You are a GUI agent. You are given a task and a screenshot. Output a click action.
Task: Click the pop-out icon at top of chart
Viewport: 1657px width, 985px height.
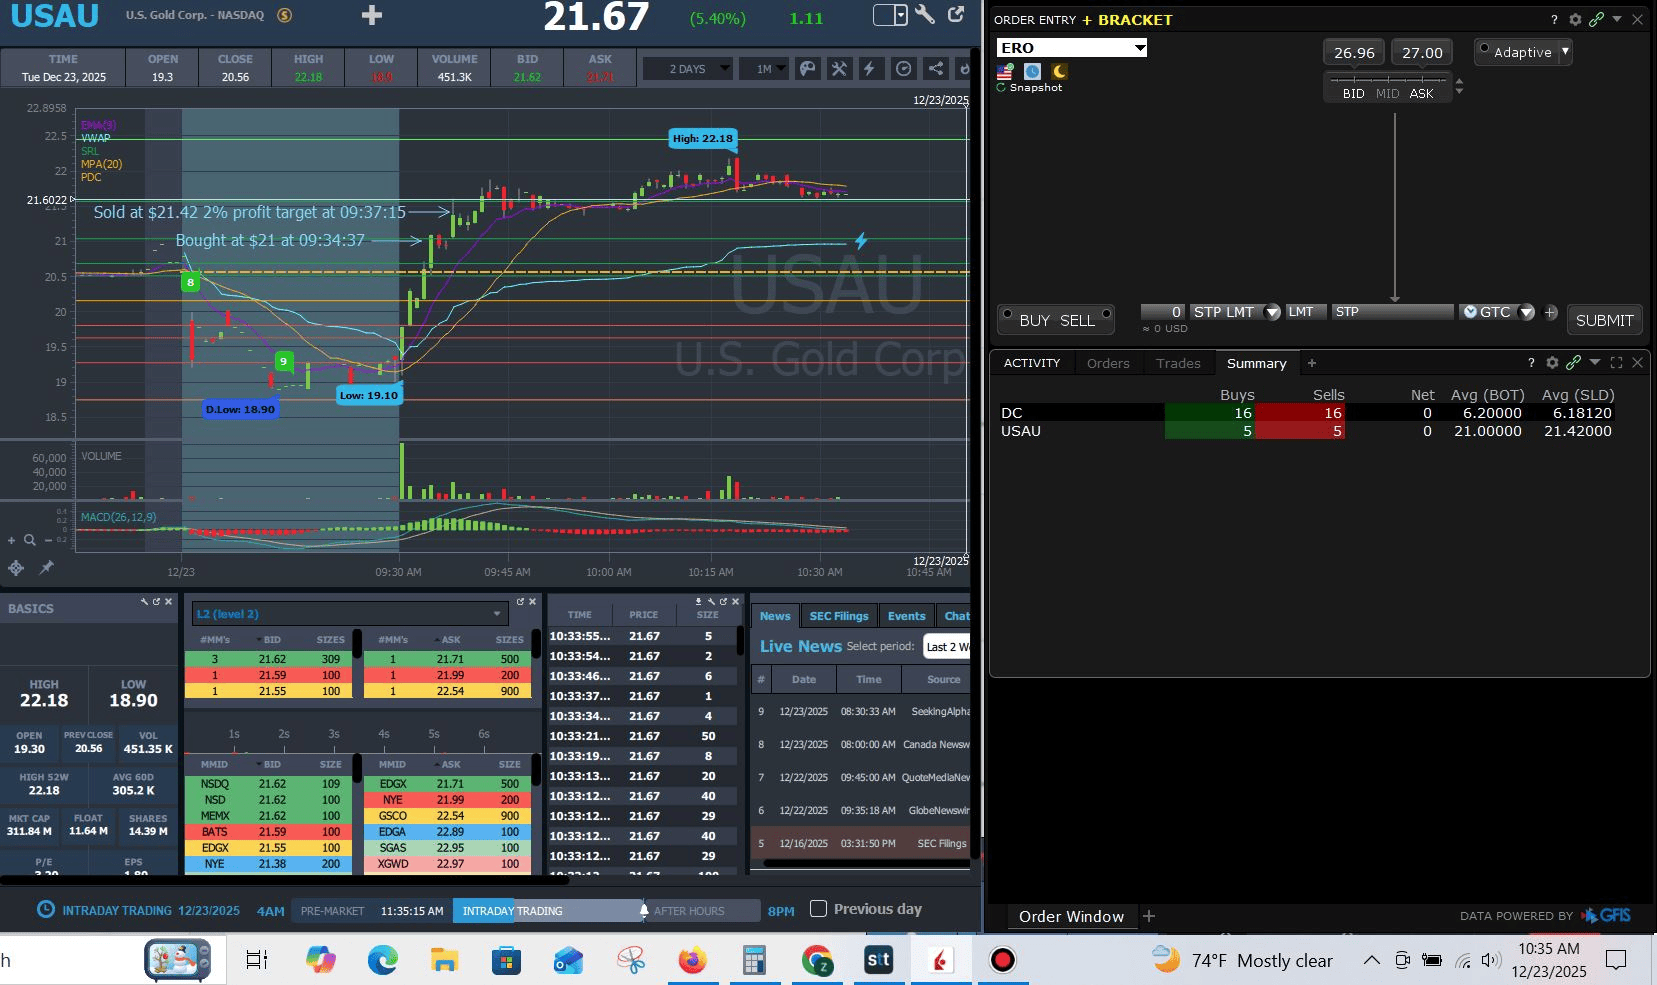pos(957,15)
